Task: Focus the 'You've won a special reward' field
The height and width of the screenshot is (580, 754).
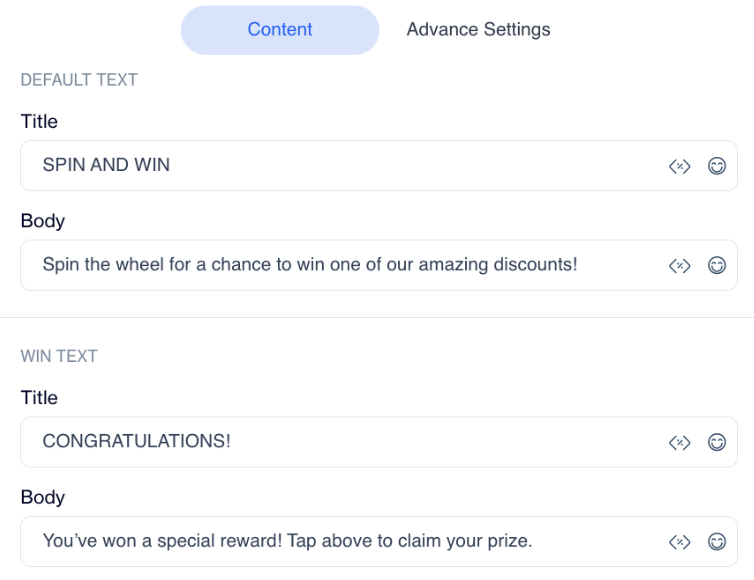Action: 340,542
